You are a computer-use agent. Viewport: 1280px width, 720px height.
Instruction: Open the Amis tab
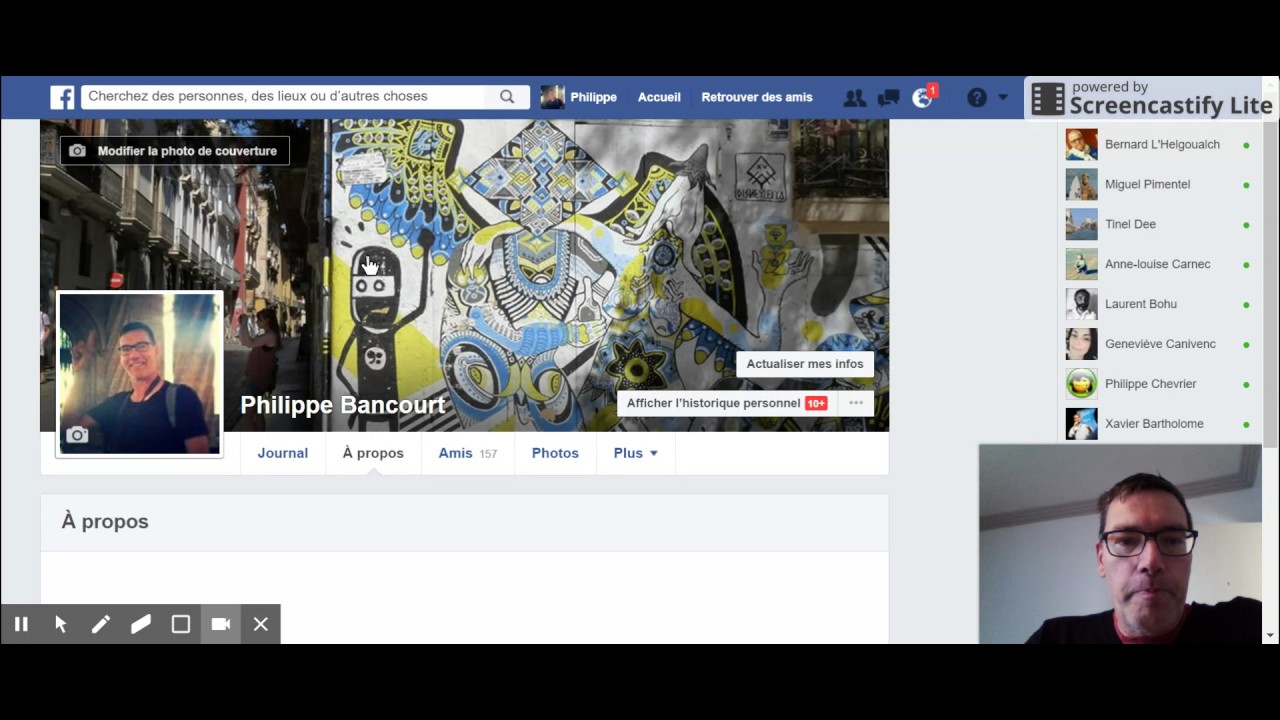[468, 453]
